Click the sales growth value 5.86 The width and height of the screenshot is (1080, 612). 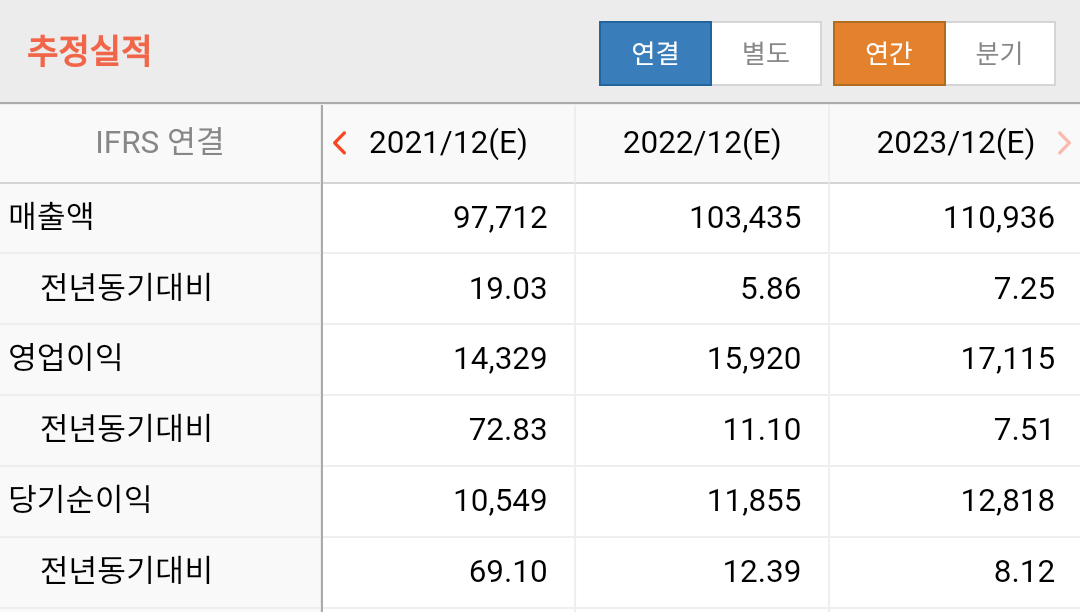(771, 289)
